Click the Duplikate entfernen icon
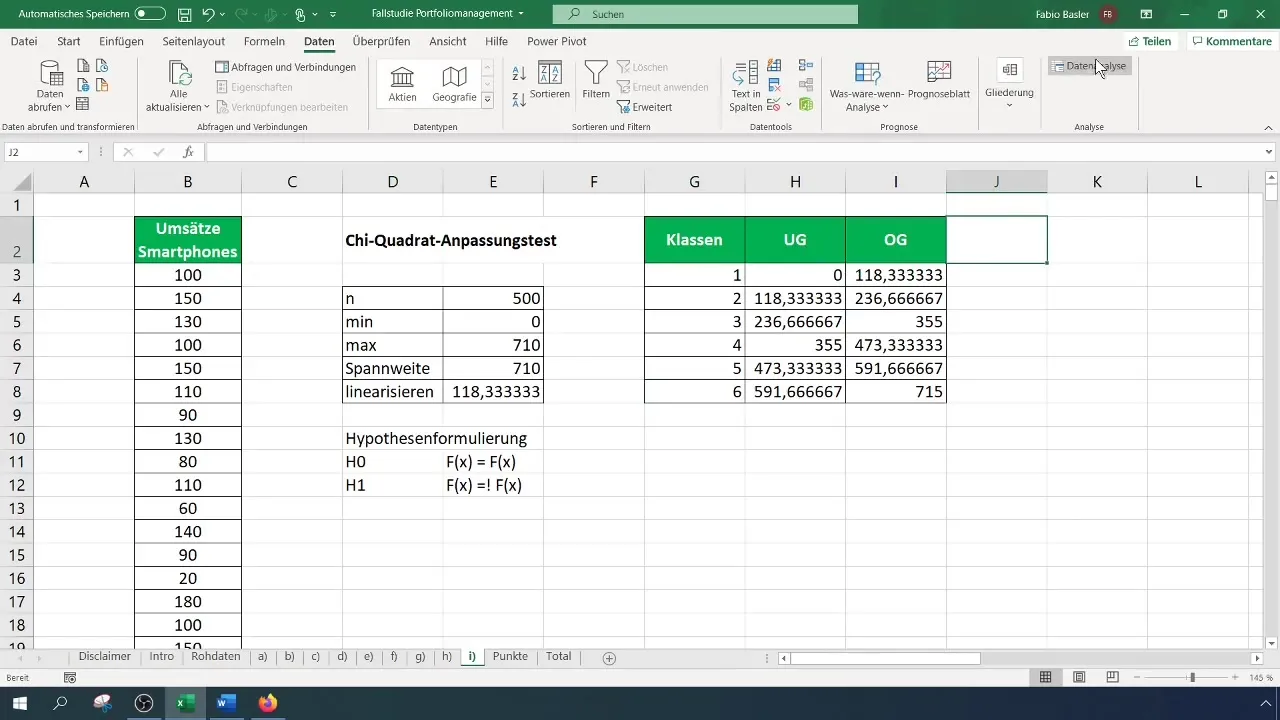1280x720 pixels. coord(773,85)
